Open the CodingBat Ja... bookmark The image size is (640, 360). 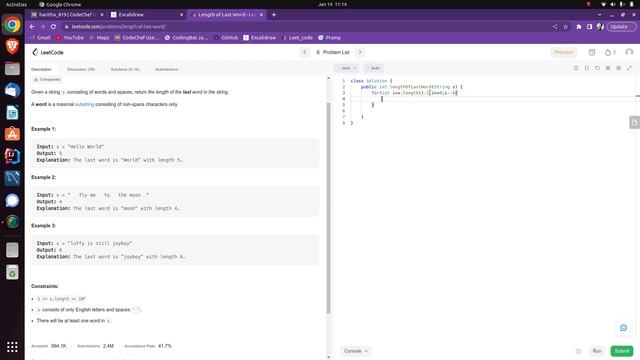pos(186,38)
